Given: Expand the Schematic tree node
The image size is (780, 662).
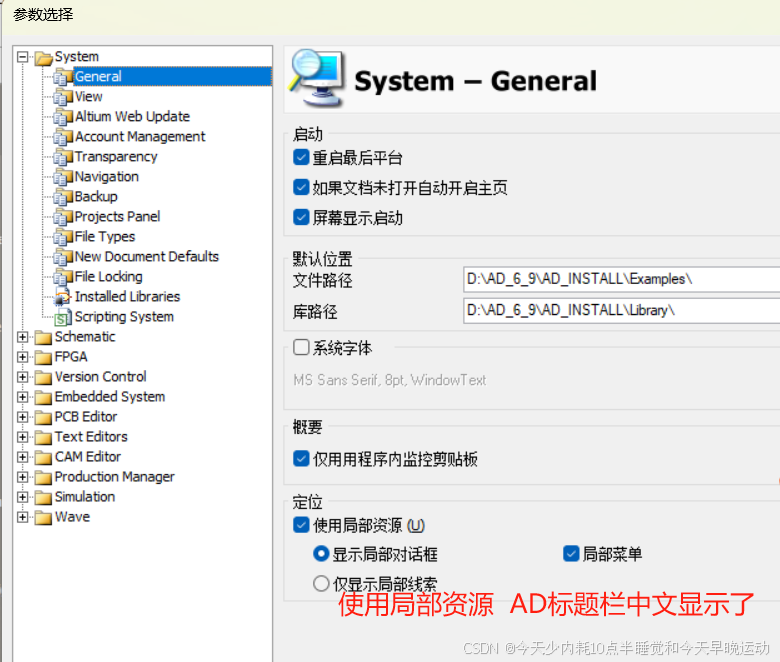Looking at the screenshot, I should (x=22, y=337).
